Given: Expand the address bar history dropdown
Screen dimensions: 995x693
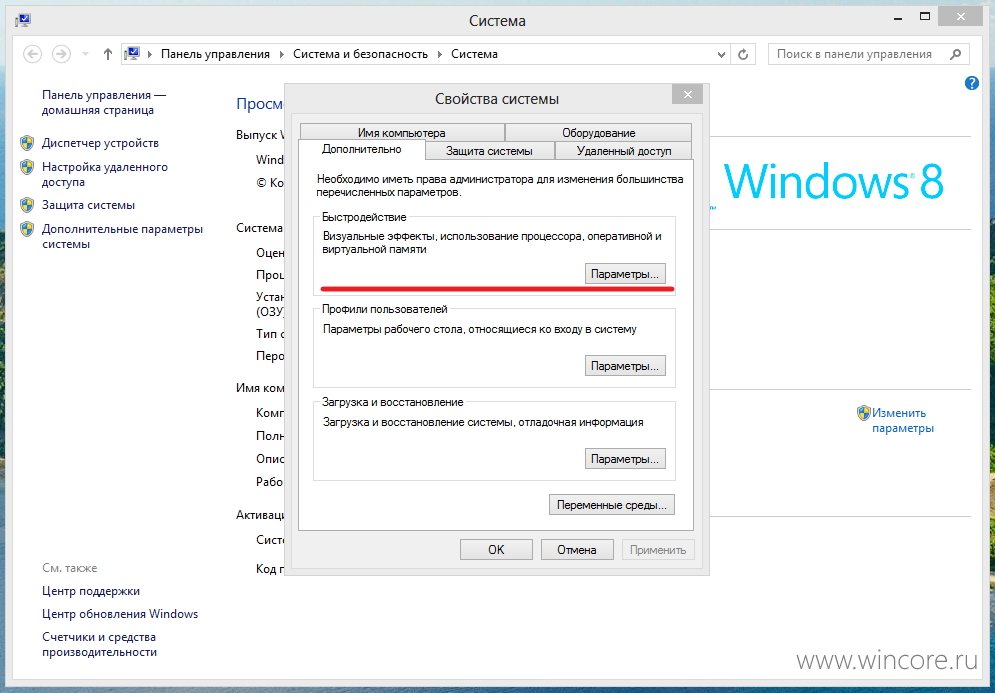Looking at the screenshot, I should (x=722, y=55).
